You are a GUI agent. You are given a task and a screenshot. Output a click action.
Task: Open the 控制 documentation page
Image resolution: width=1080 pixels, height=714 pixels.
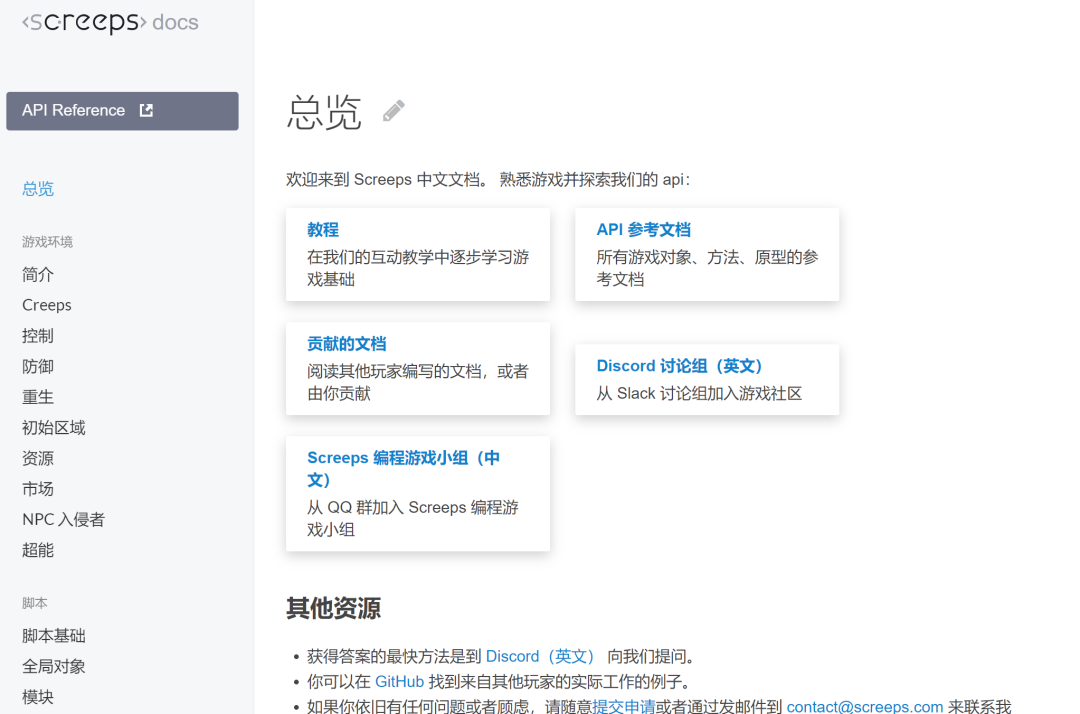click(37, 335)
